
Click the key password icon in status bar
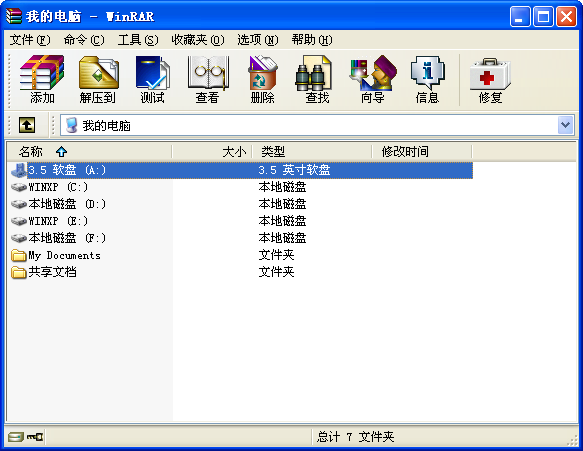coord(35,437)
